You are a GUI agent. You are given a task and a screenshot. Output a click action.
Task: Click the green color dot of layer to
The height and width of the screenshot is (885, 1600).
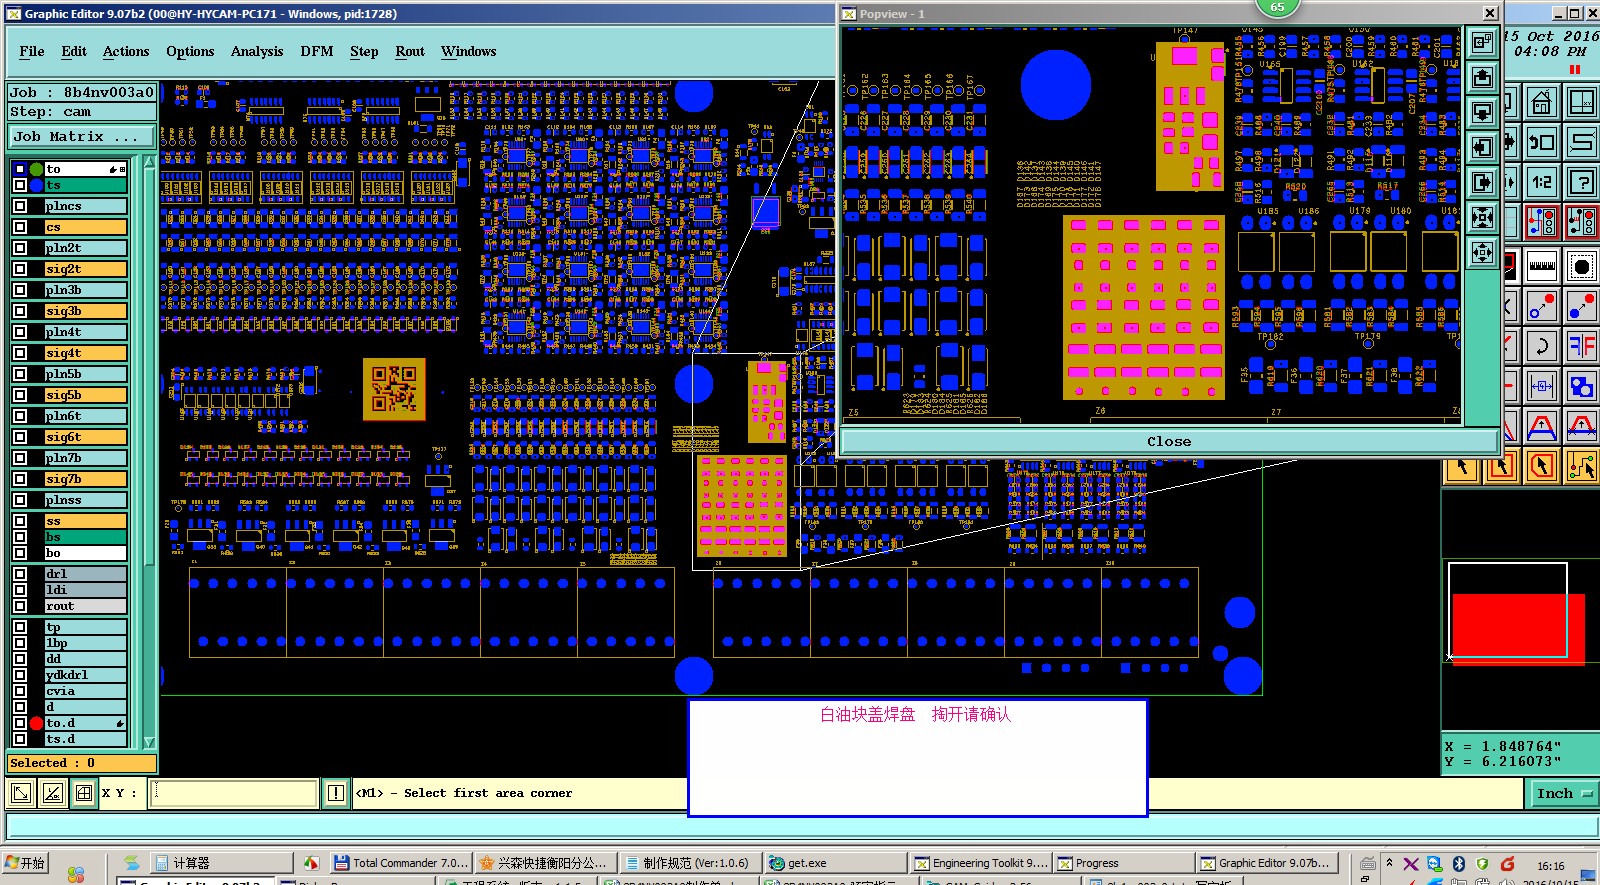[x=37, y=169]
